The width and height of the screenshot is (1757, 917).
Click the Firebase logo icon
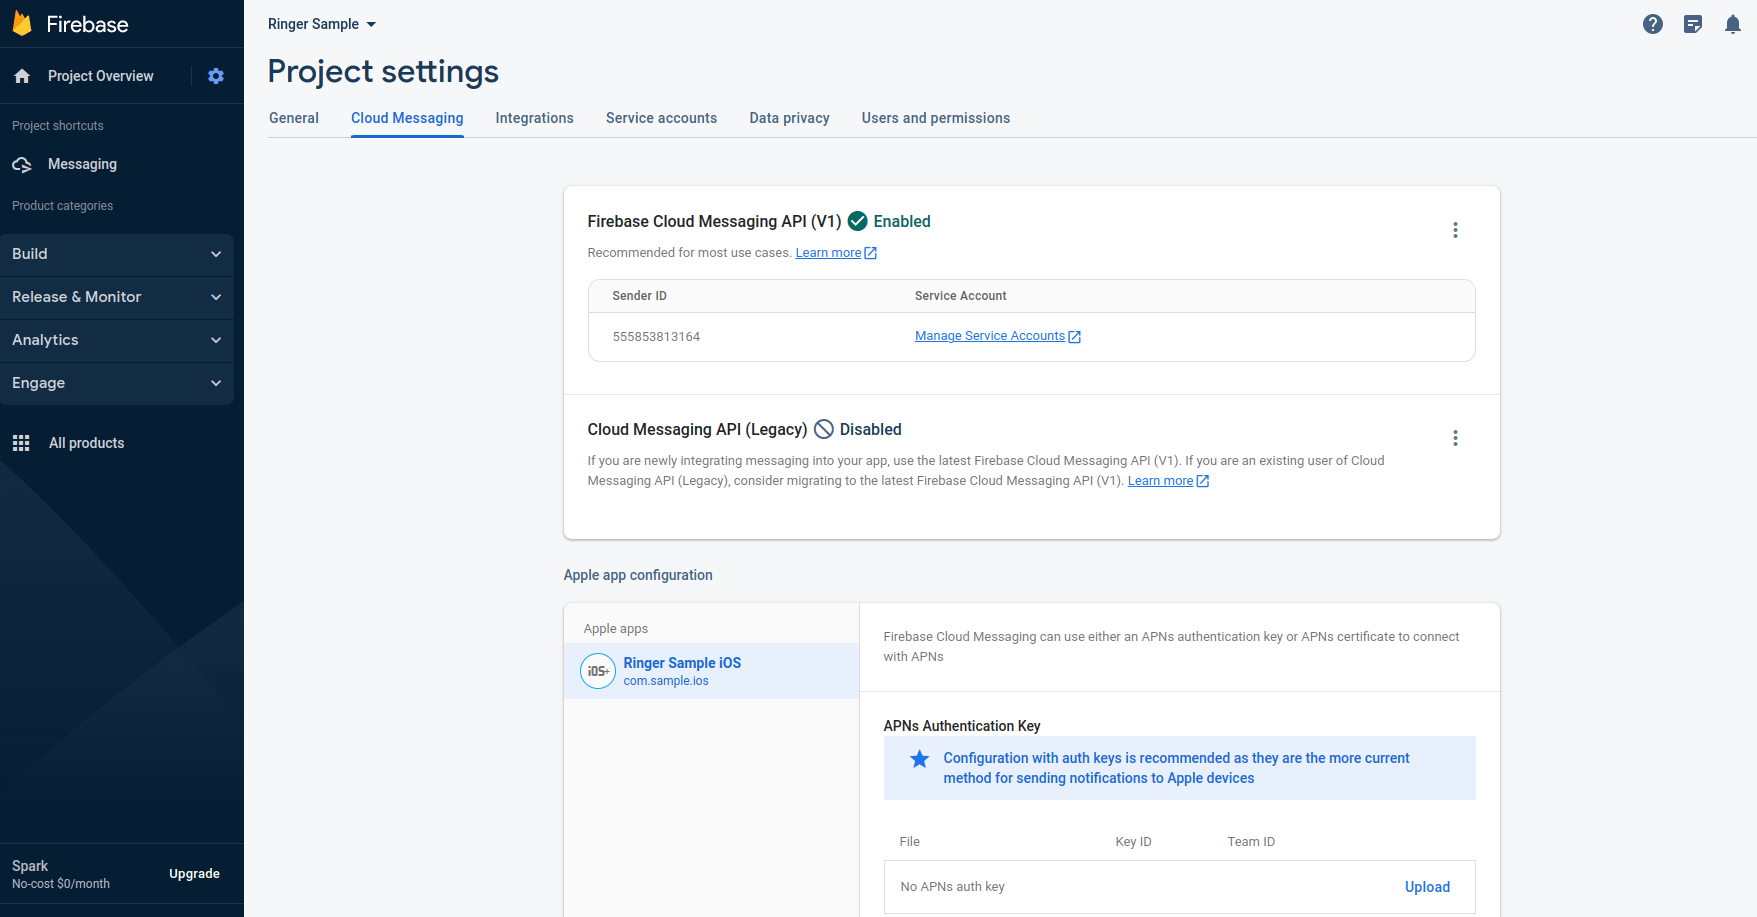(x=22, y=24)
